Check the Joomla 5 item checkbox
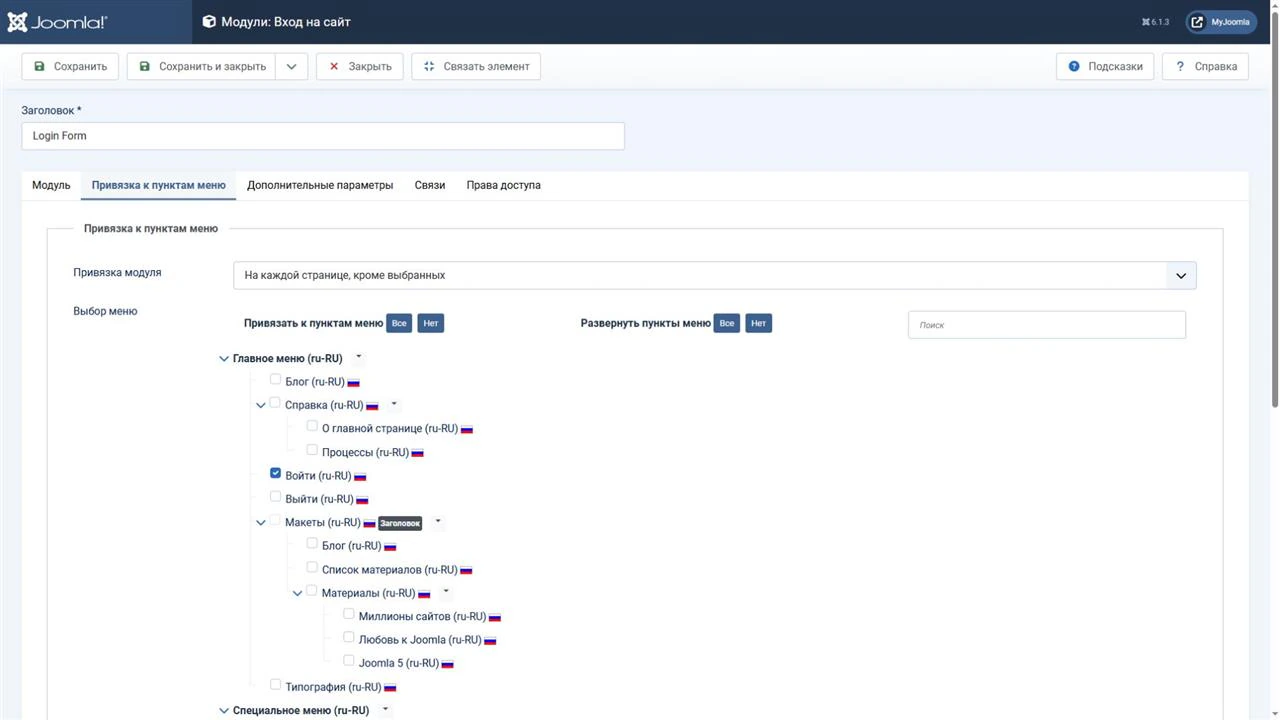This screenshot has width=1280, height=720. coord(349,661)
